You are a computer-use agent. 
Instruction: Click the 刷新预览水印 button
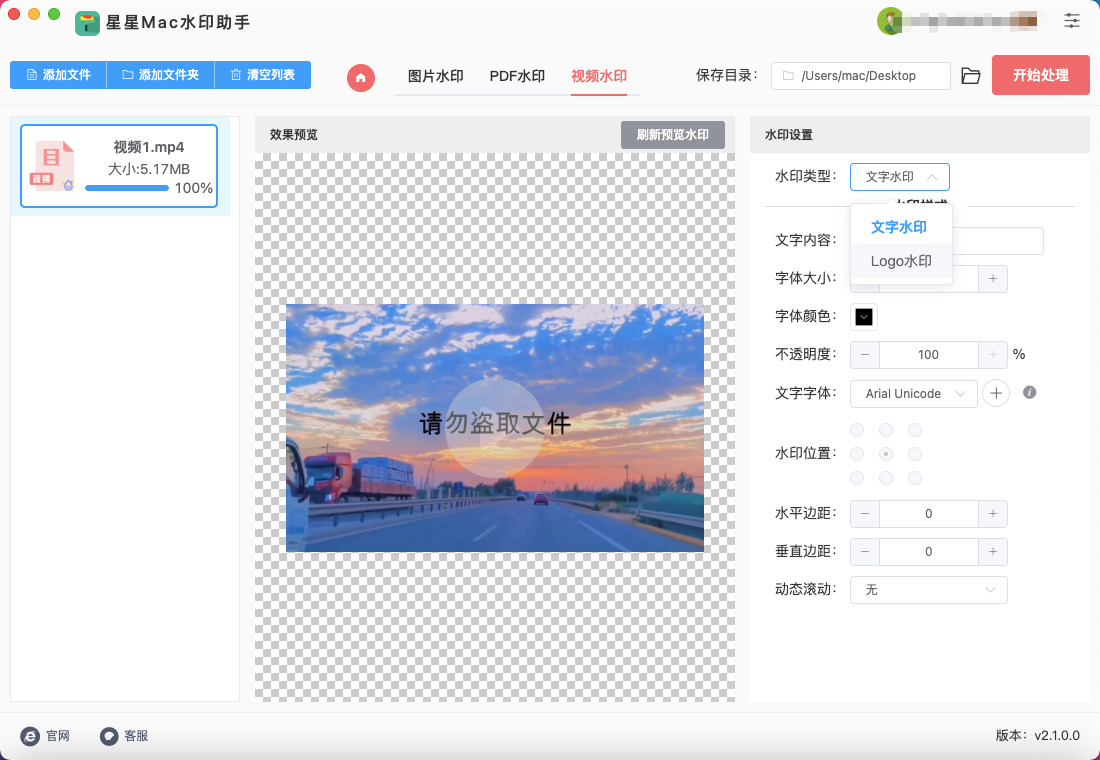point(672,135)
